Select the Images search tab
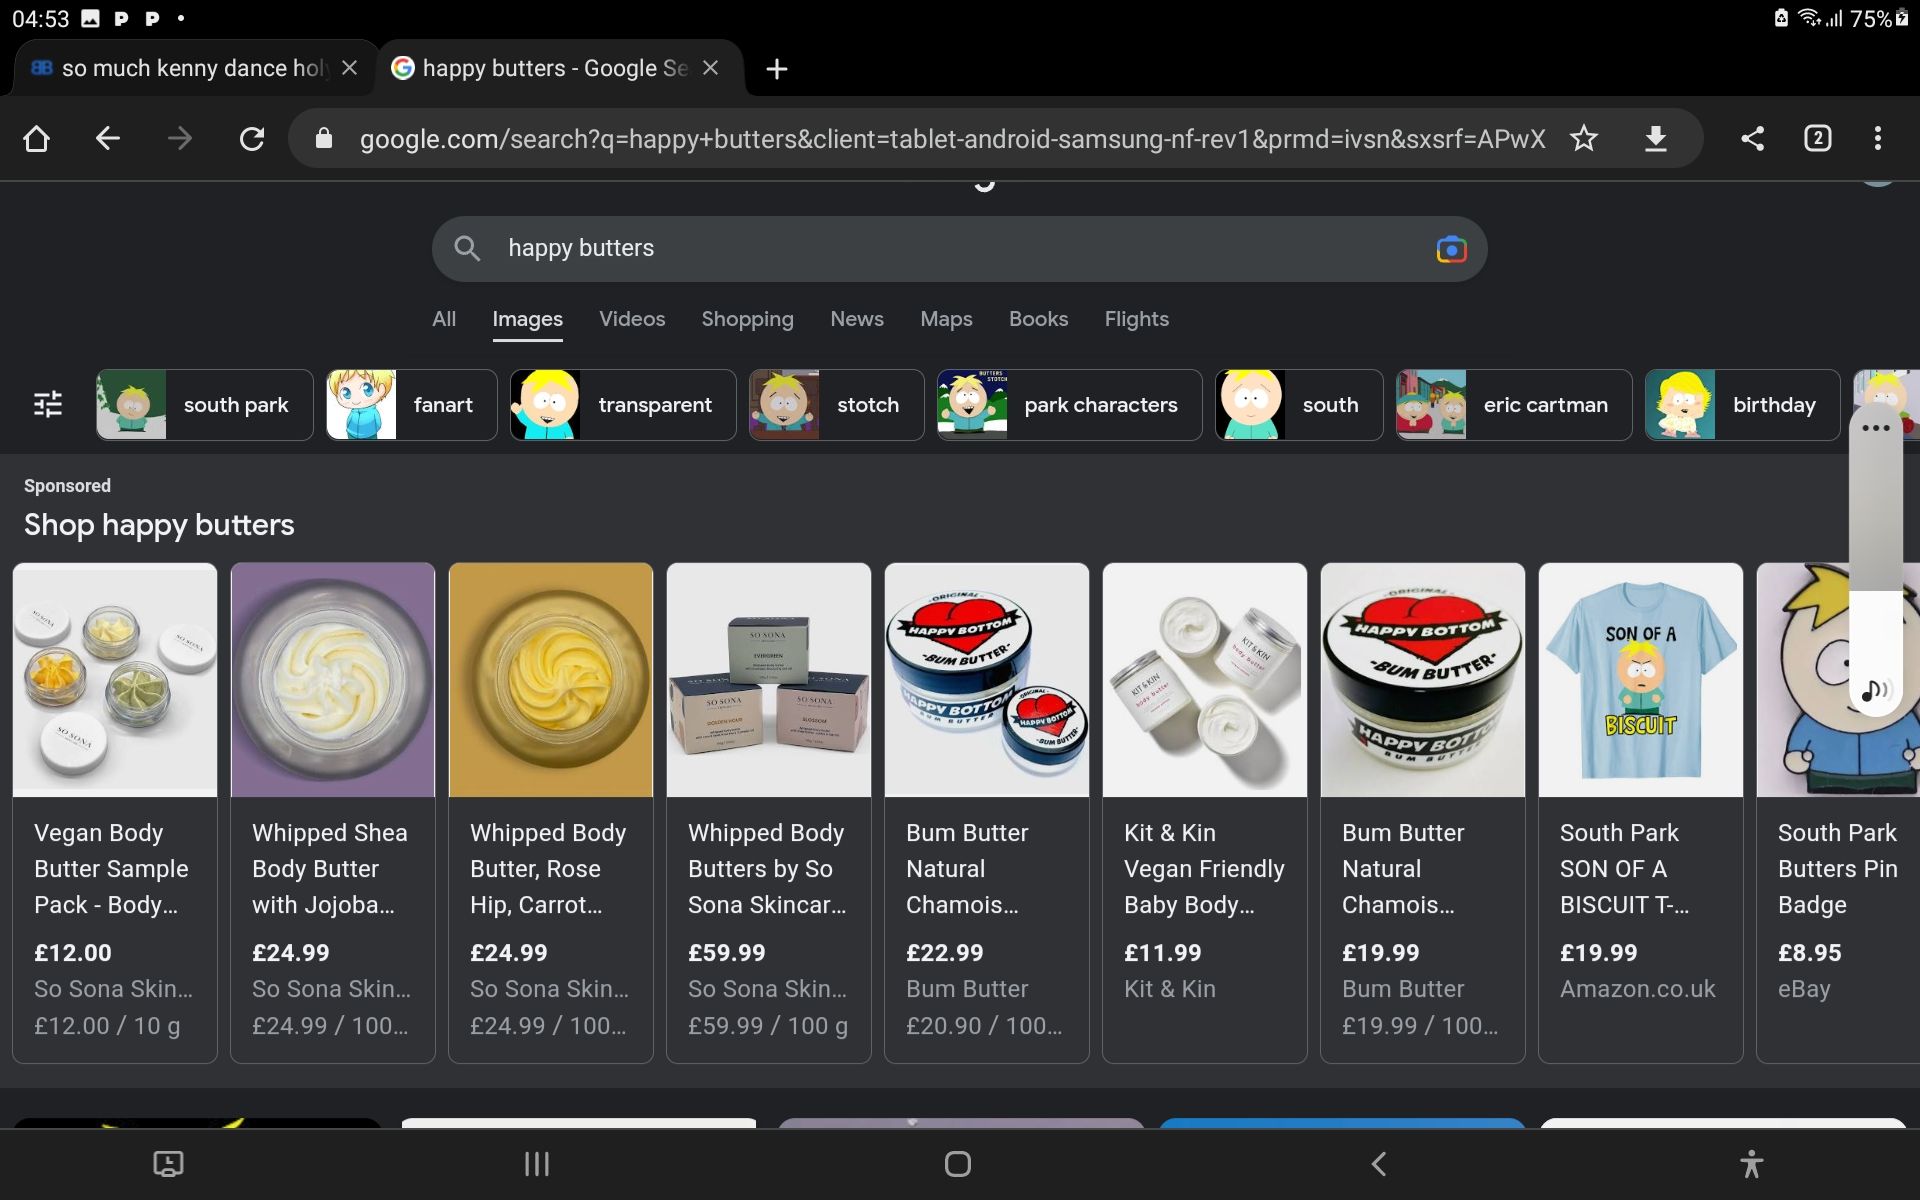1920x1200 pixels. pos(527,319)
